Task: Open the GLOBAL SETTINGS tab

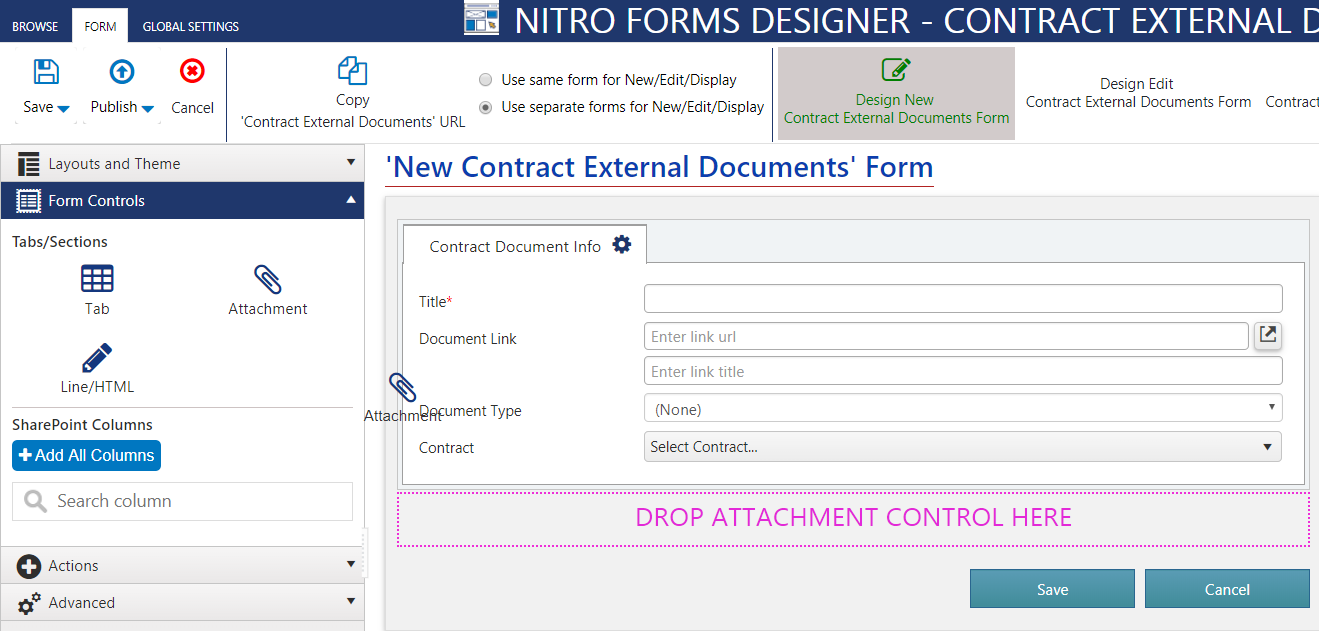Action: click(190, 26)
